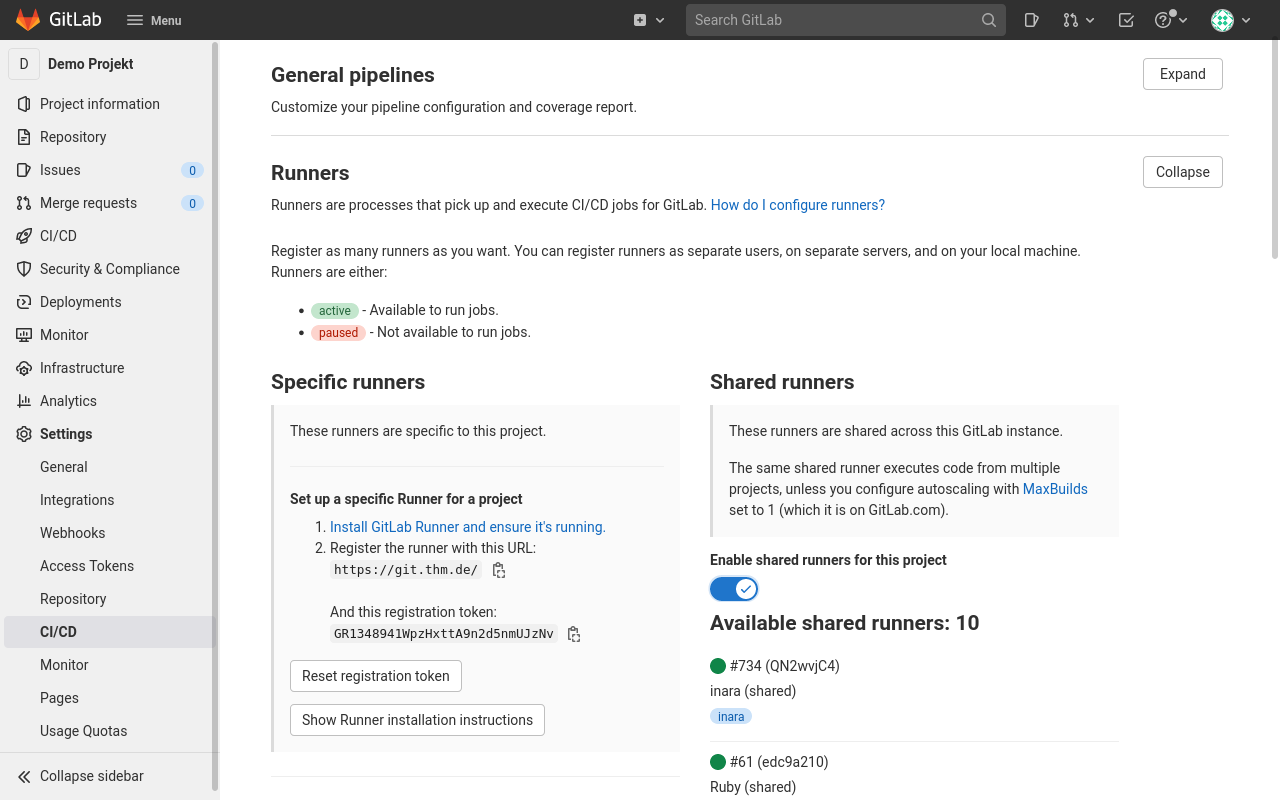Click the Project information sidebar icon

24,104
